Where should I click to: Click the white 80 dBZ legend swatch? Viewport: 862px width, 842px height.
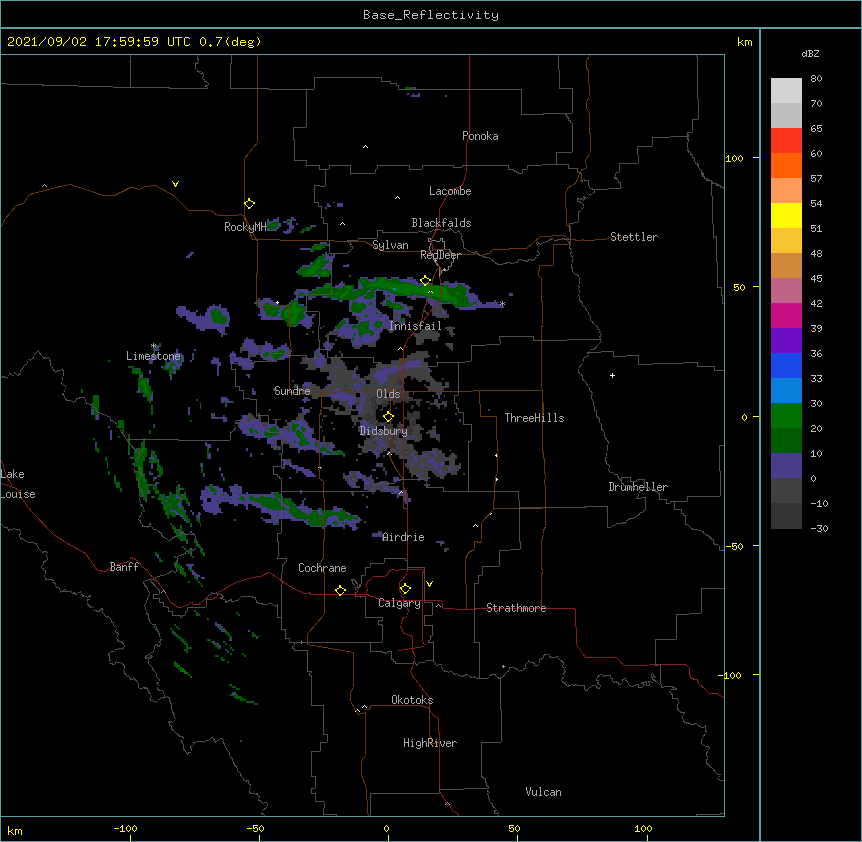pos(786,91)
